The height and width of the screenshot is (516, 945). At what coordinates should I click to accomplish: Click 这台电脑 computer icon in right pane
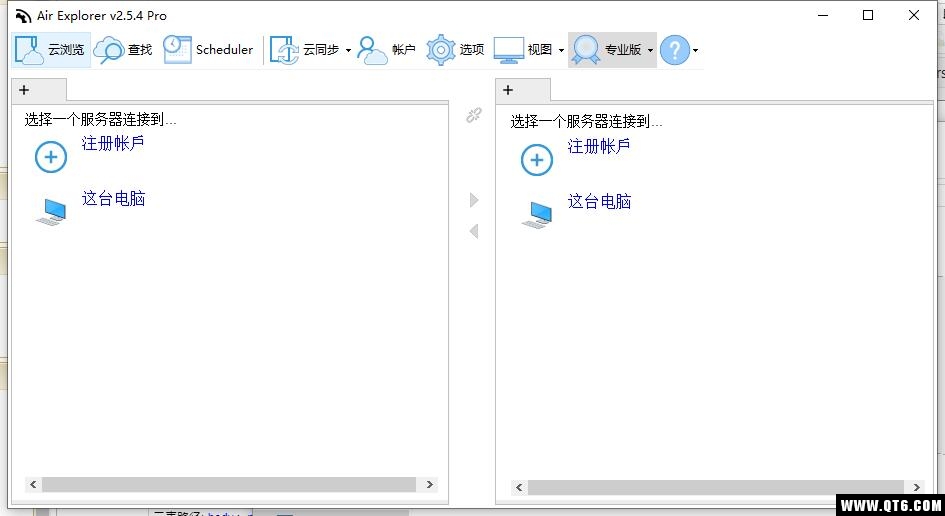click(x=537, y=215)
